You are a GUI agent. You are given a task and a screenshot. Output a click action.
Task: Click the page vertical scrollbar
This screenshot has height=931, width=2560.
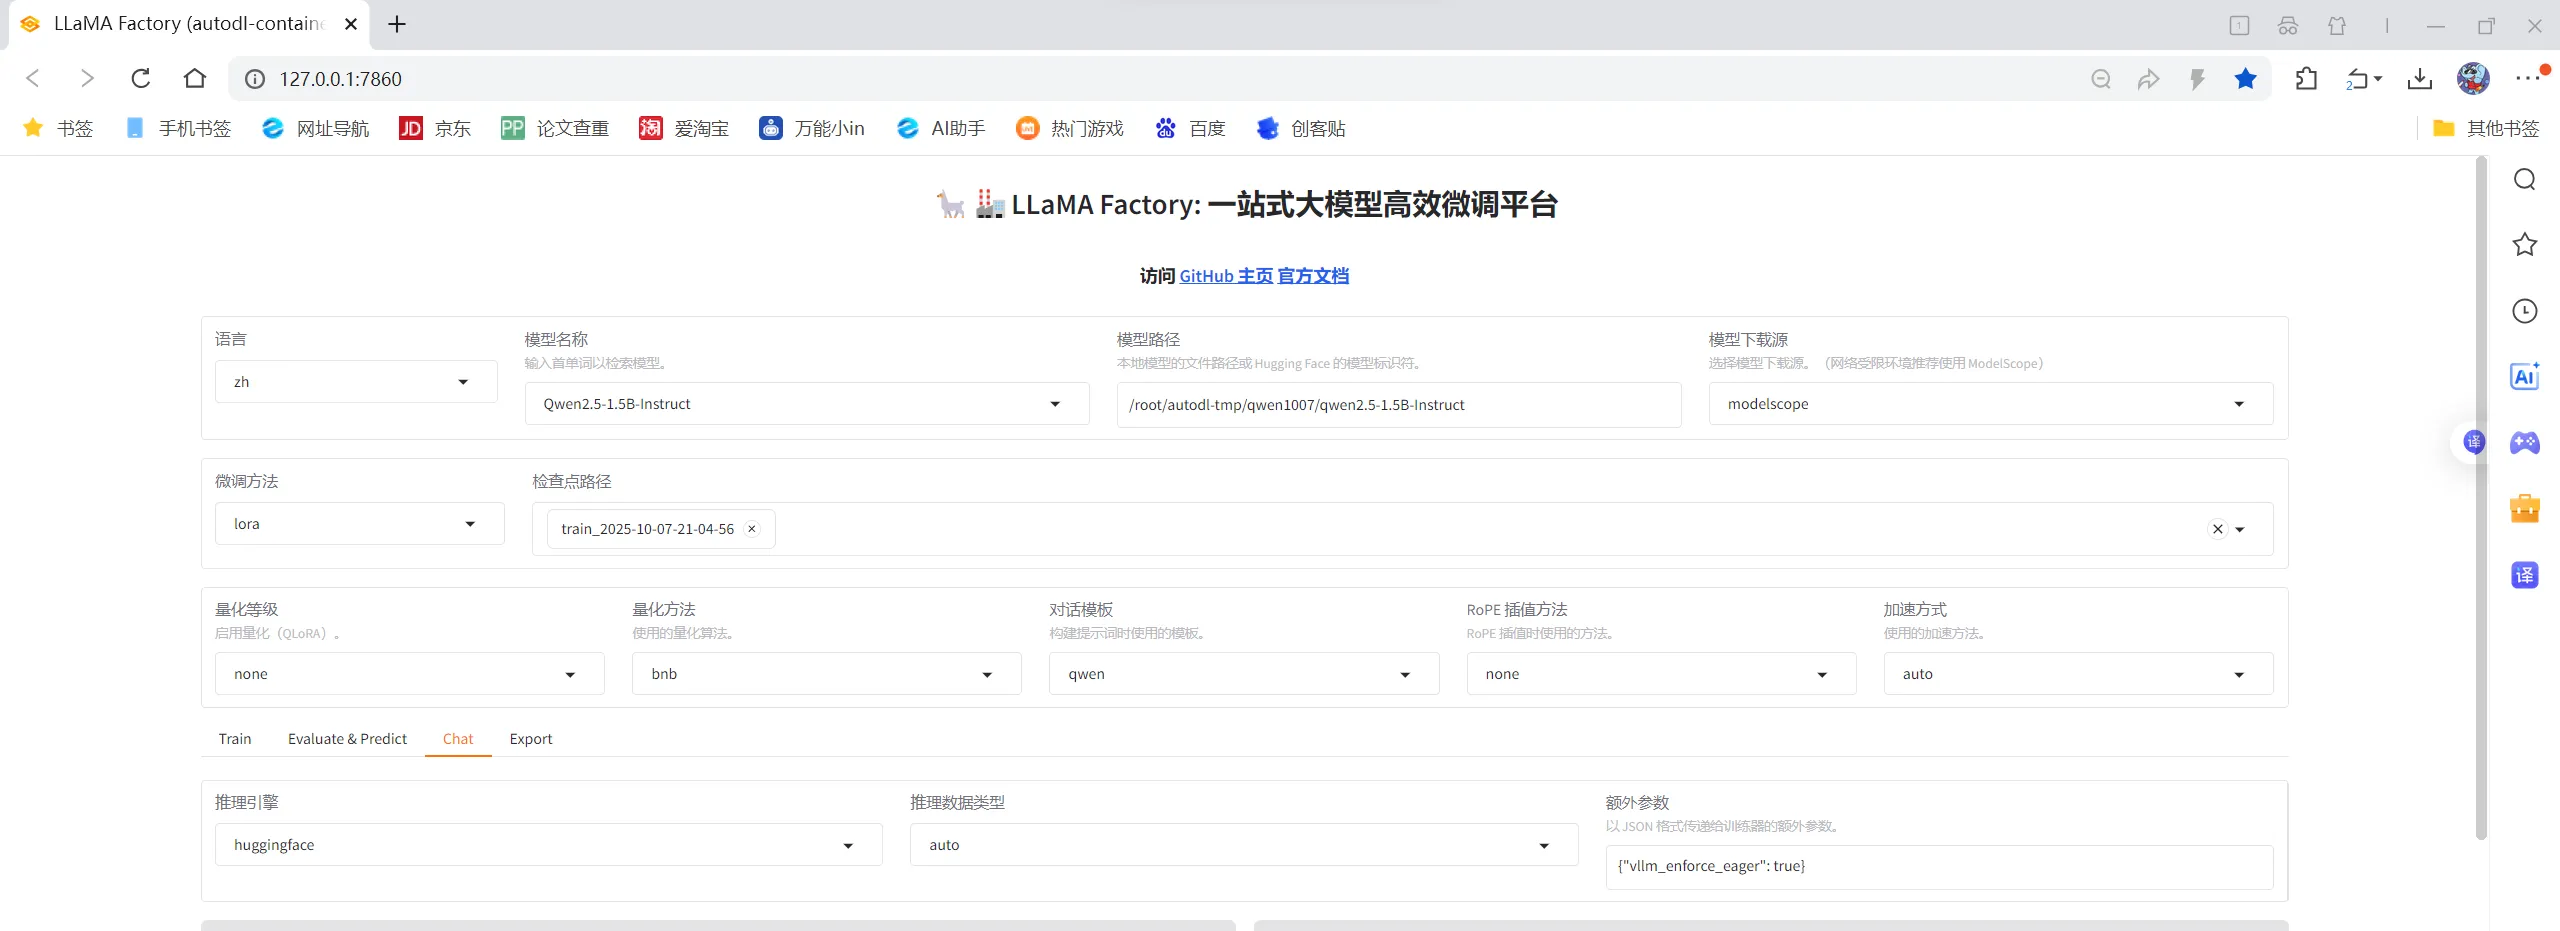pos(2481,498)
